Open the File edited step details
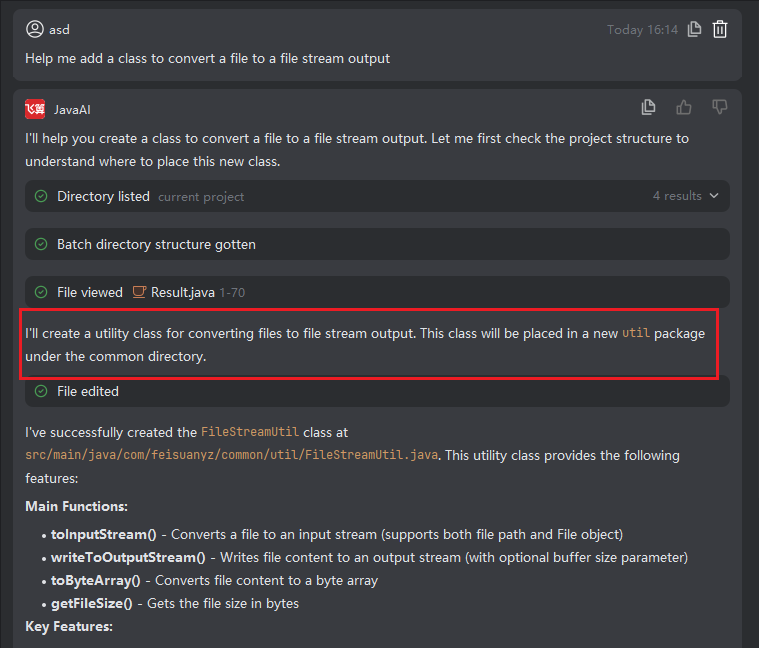 [x=88, y=391]
